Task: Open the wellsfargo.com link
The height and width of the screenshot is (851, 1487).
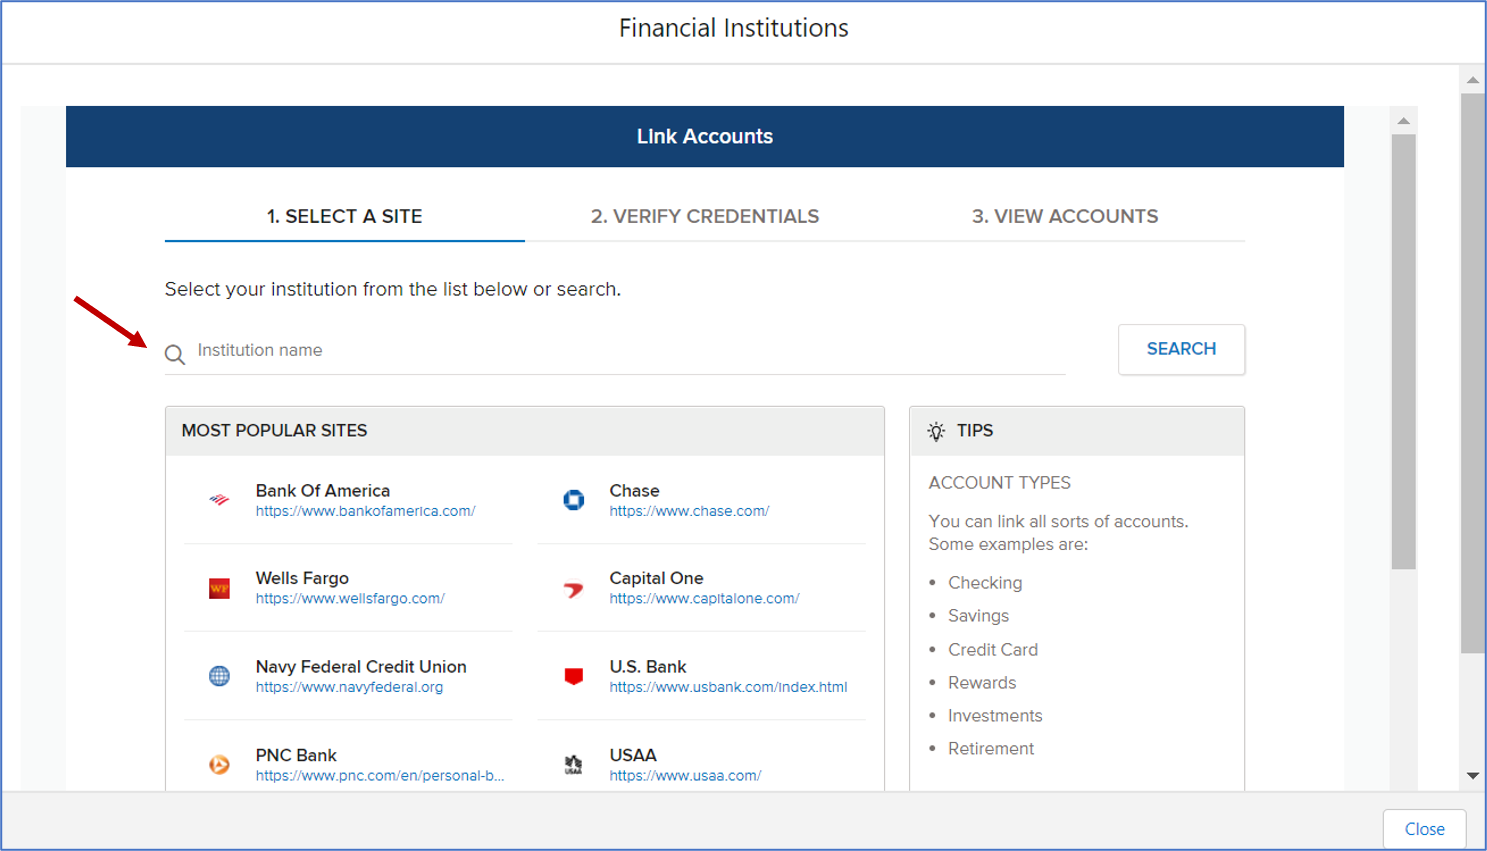Action: pos(350,599)
